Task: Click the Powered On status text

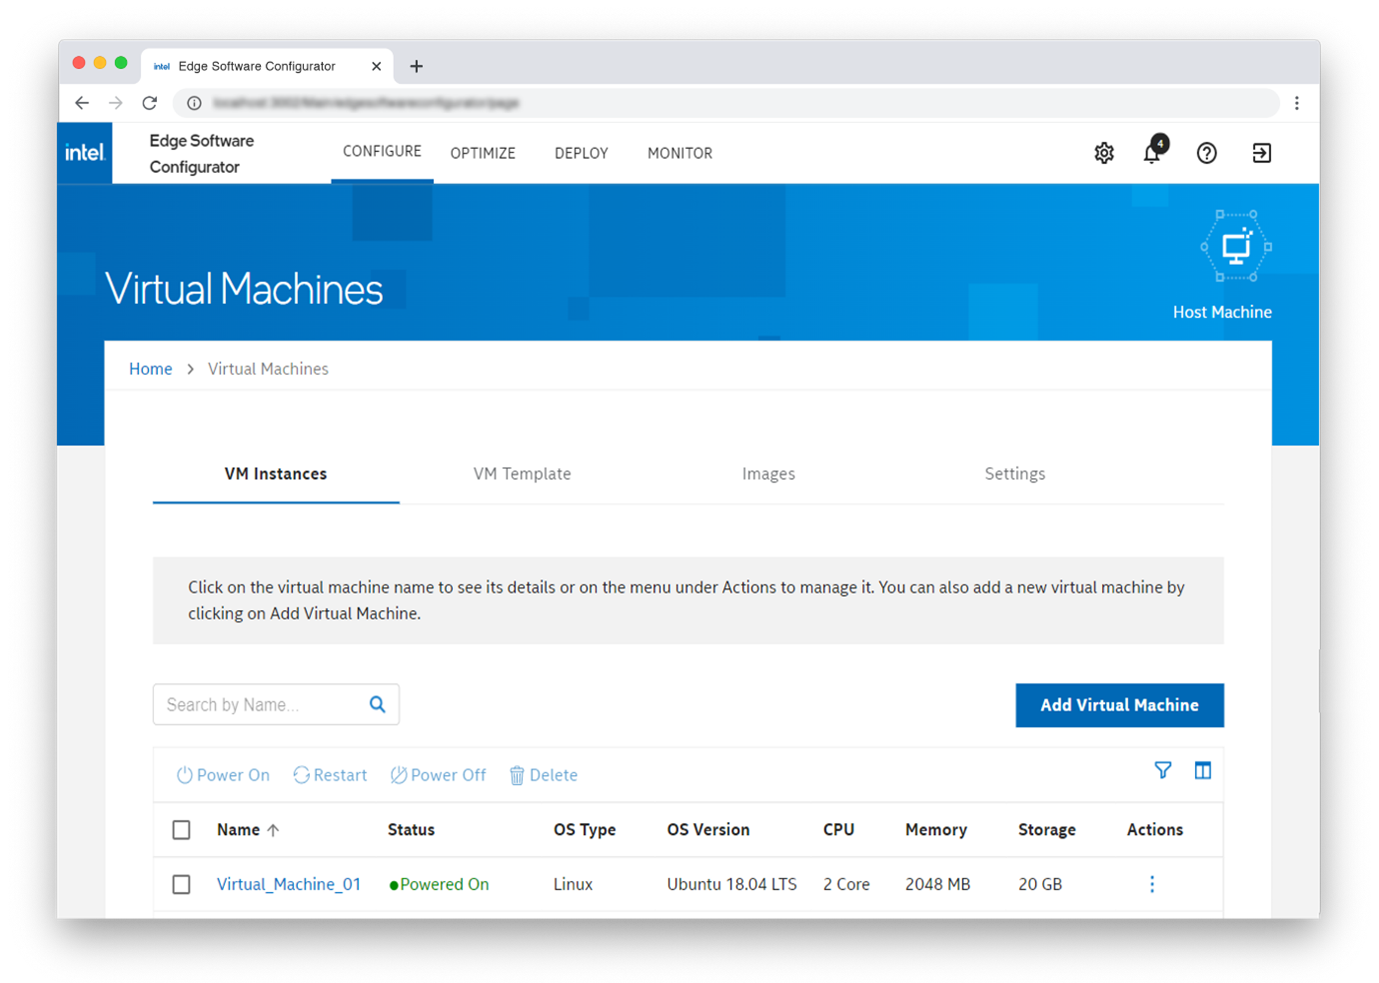Action: pos(445,884)
